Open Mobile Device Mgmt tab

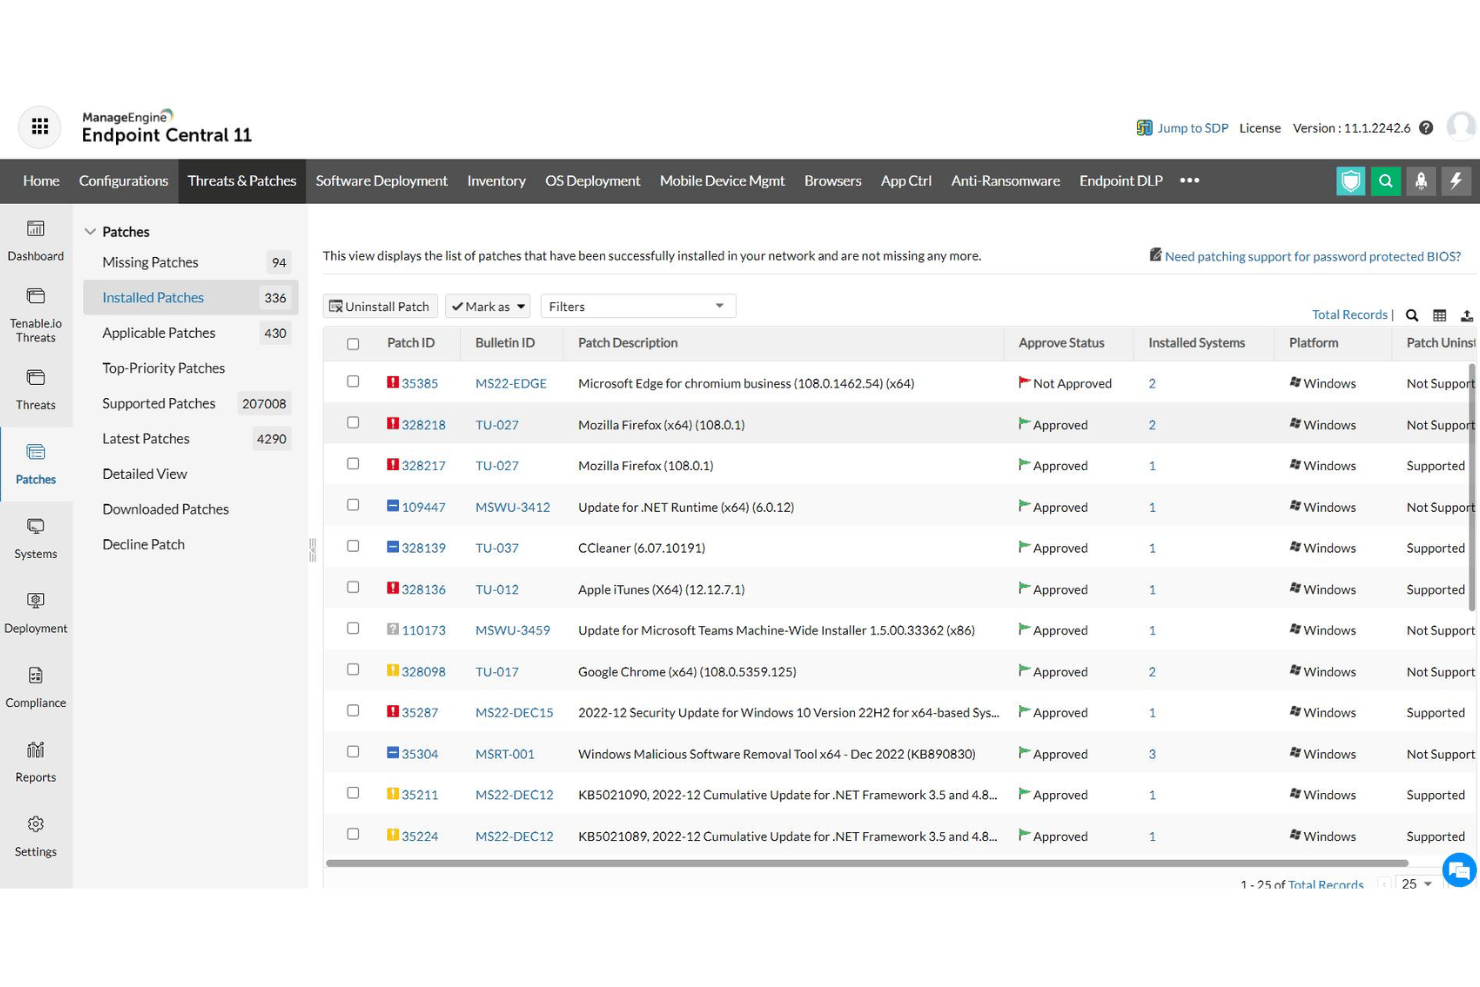click(x=722, y=181)
